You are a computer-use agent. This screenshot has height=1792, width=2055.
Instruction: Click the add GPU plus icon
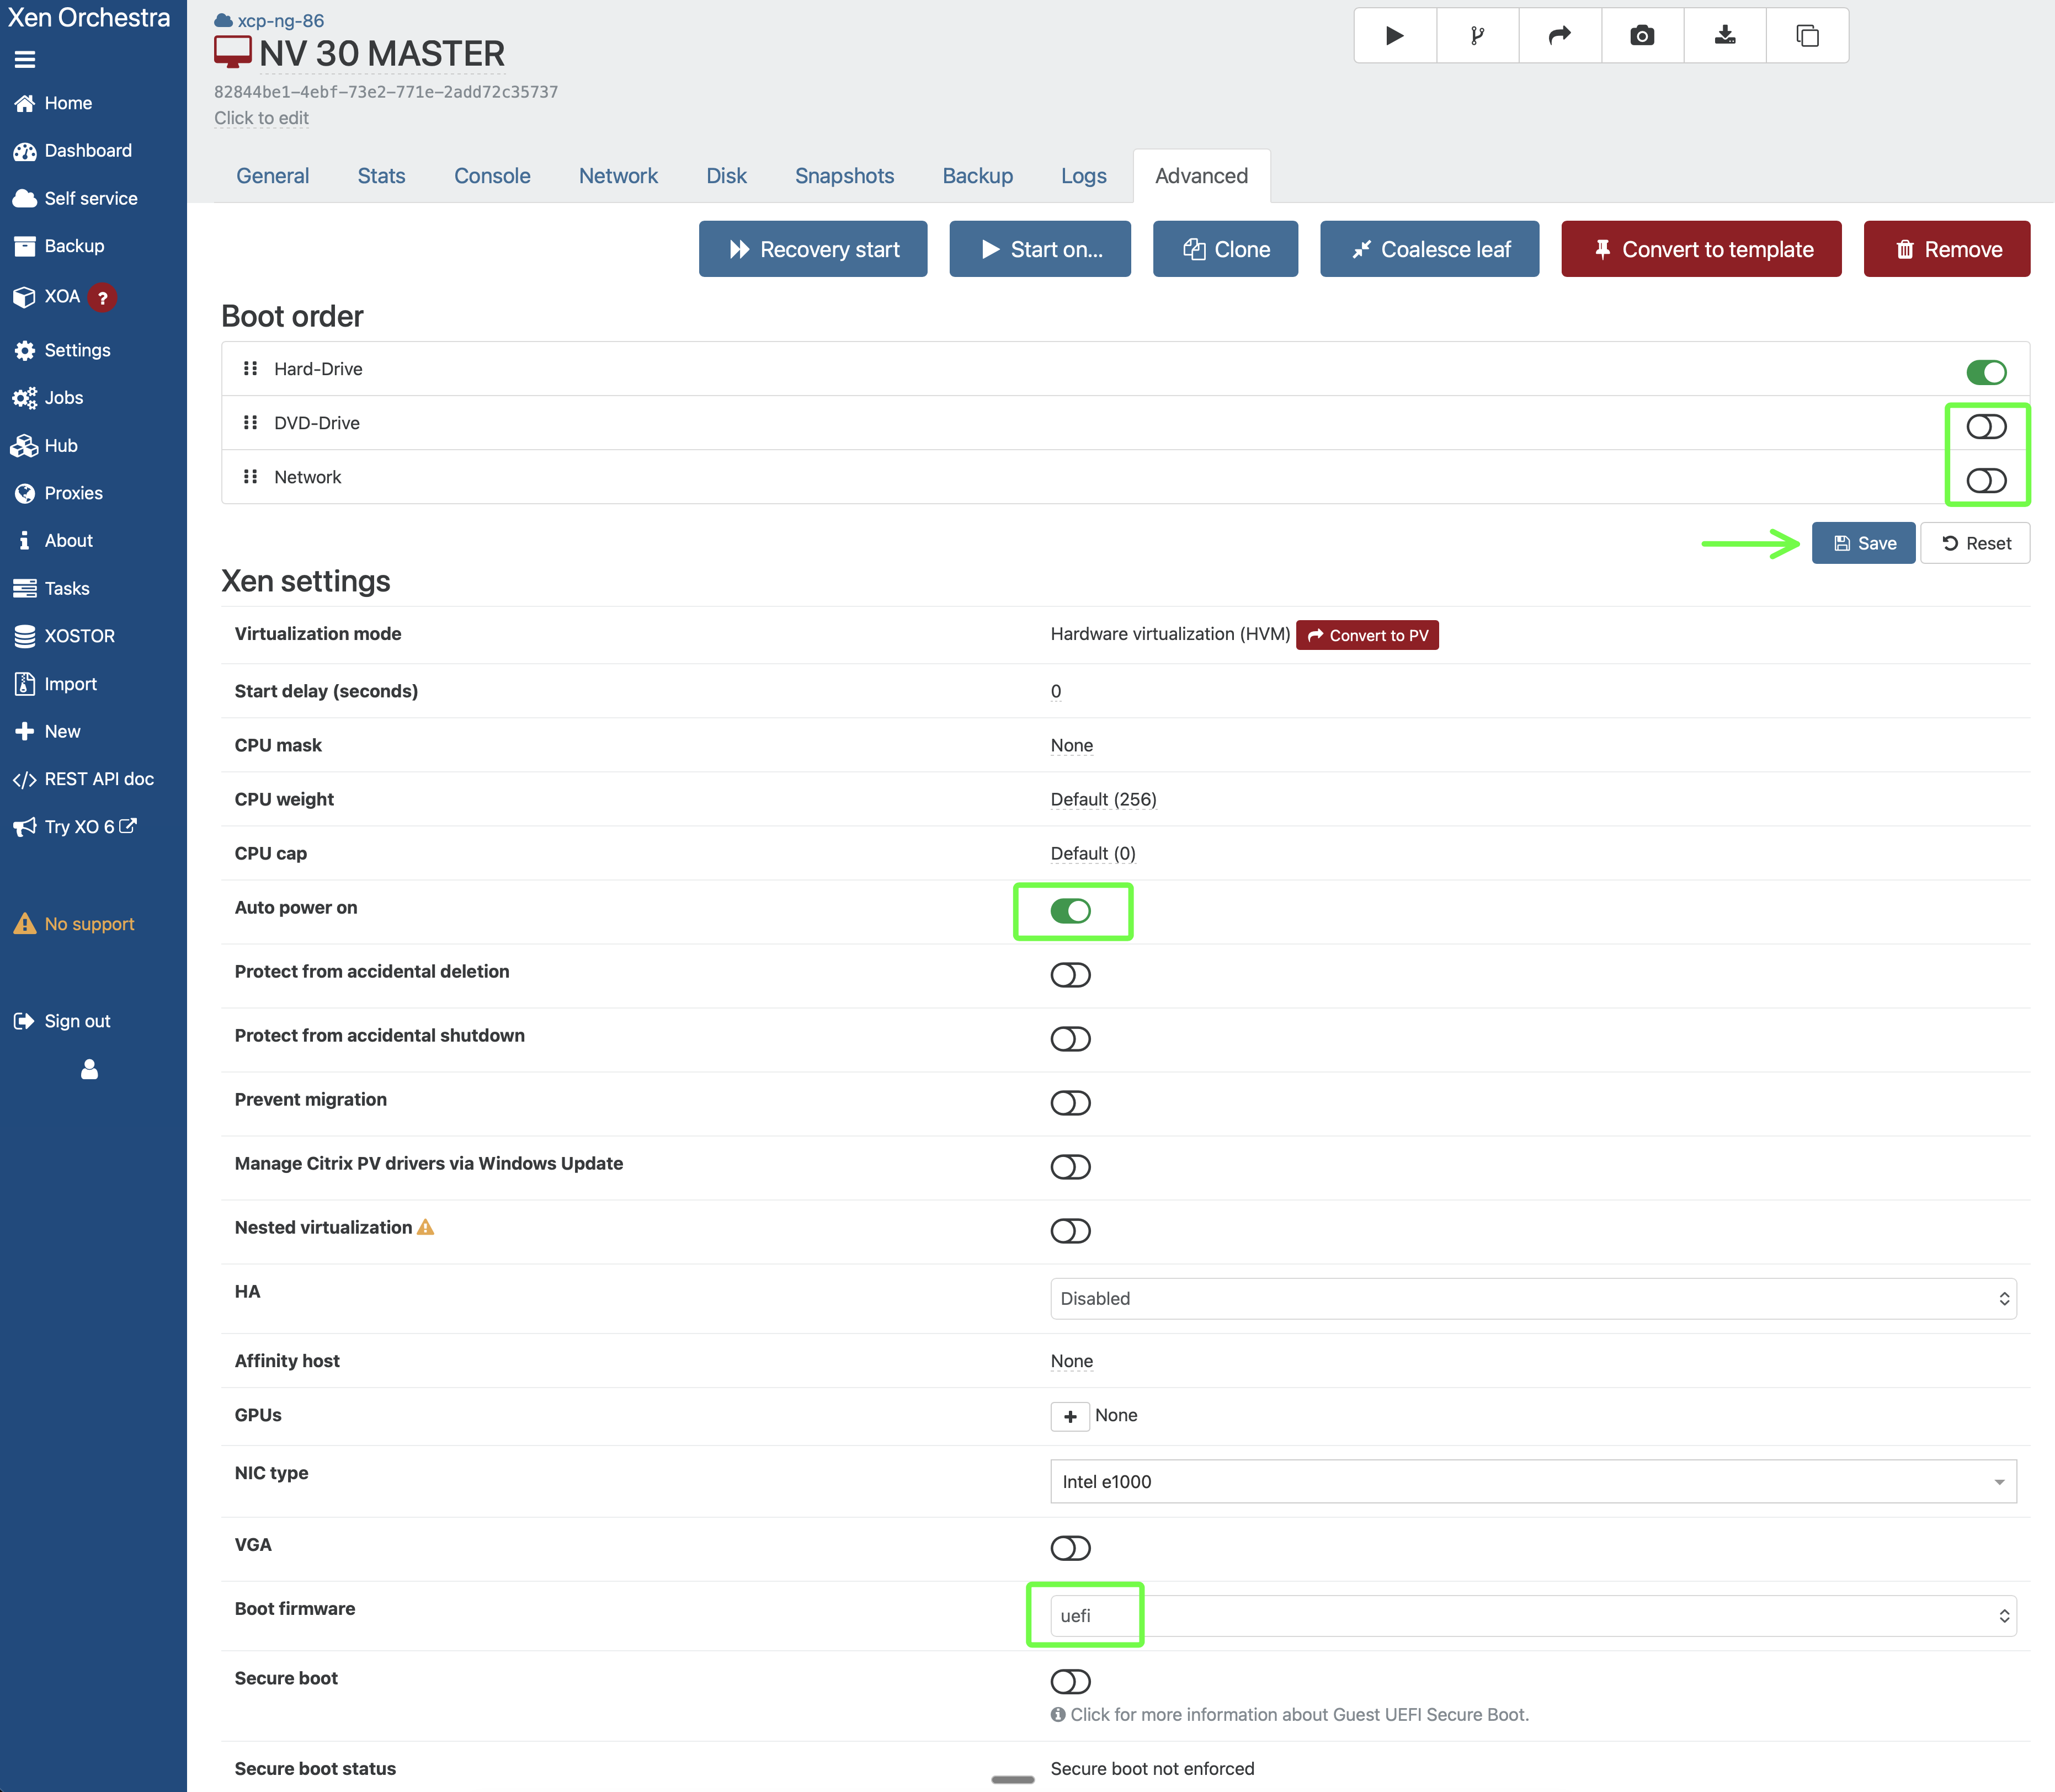[1069, 1416]
